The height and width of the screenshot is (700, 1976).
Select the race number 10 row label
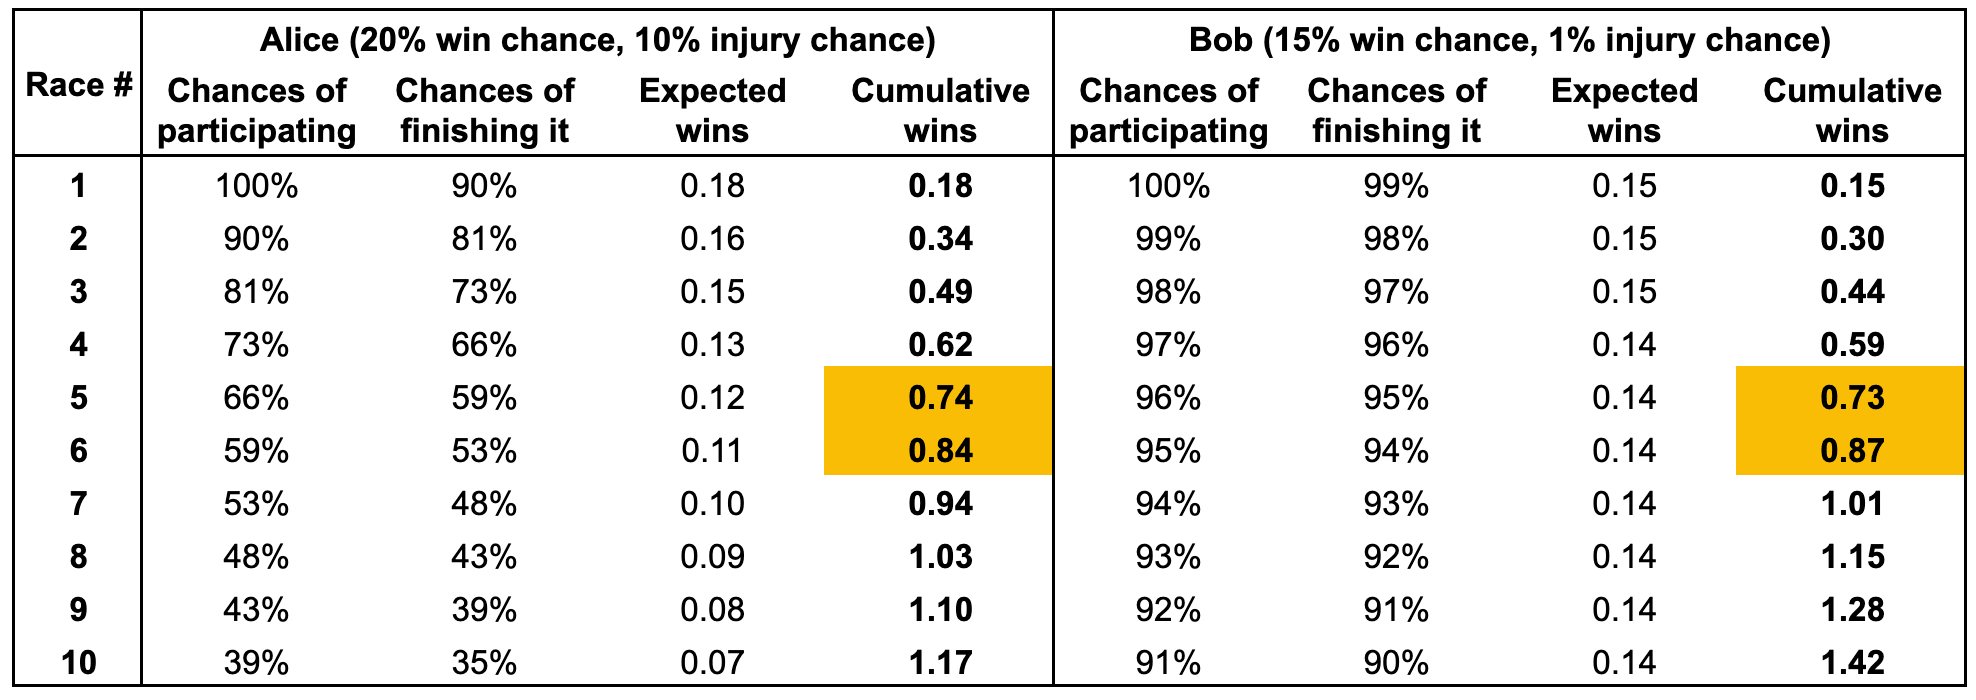78,663
